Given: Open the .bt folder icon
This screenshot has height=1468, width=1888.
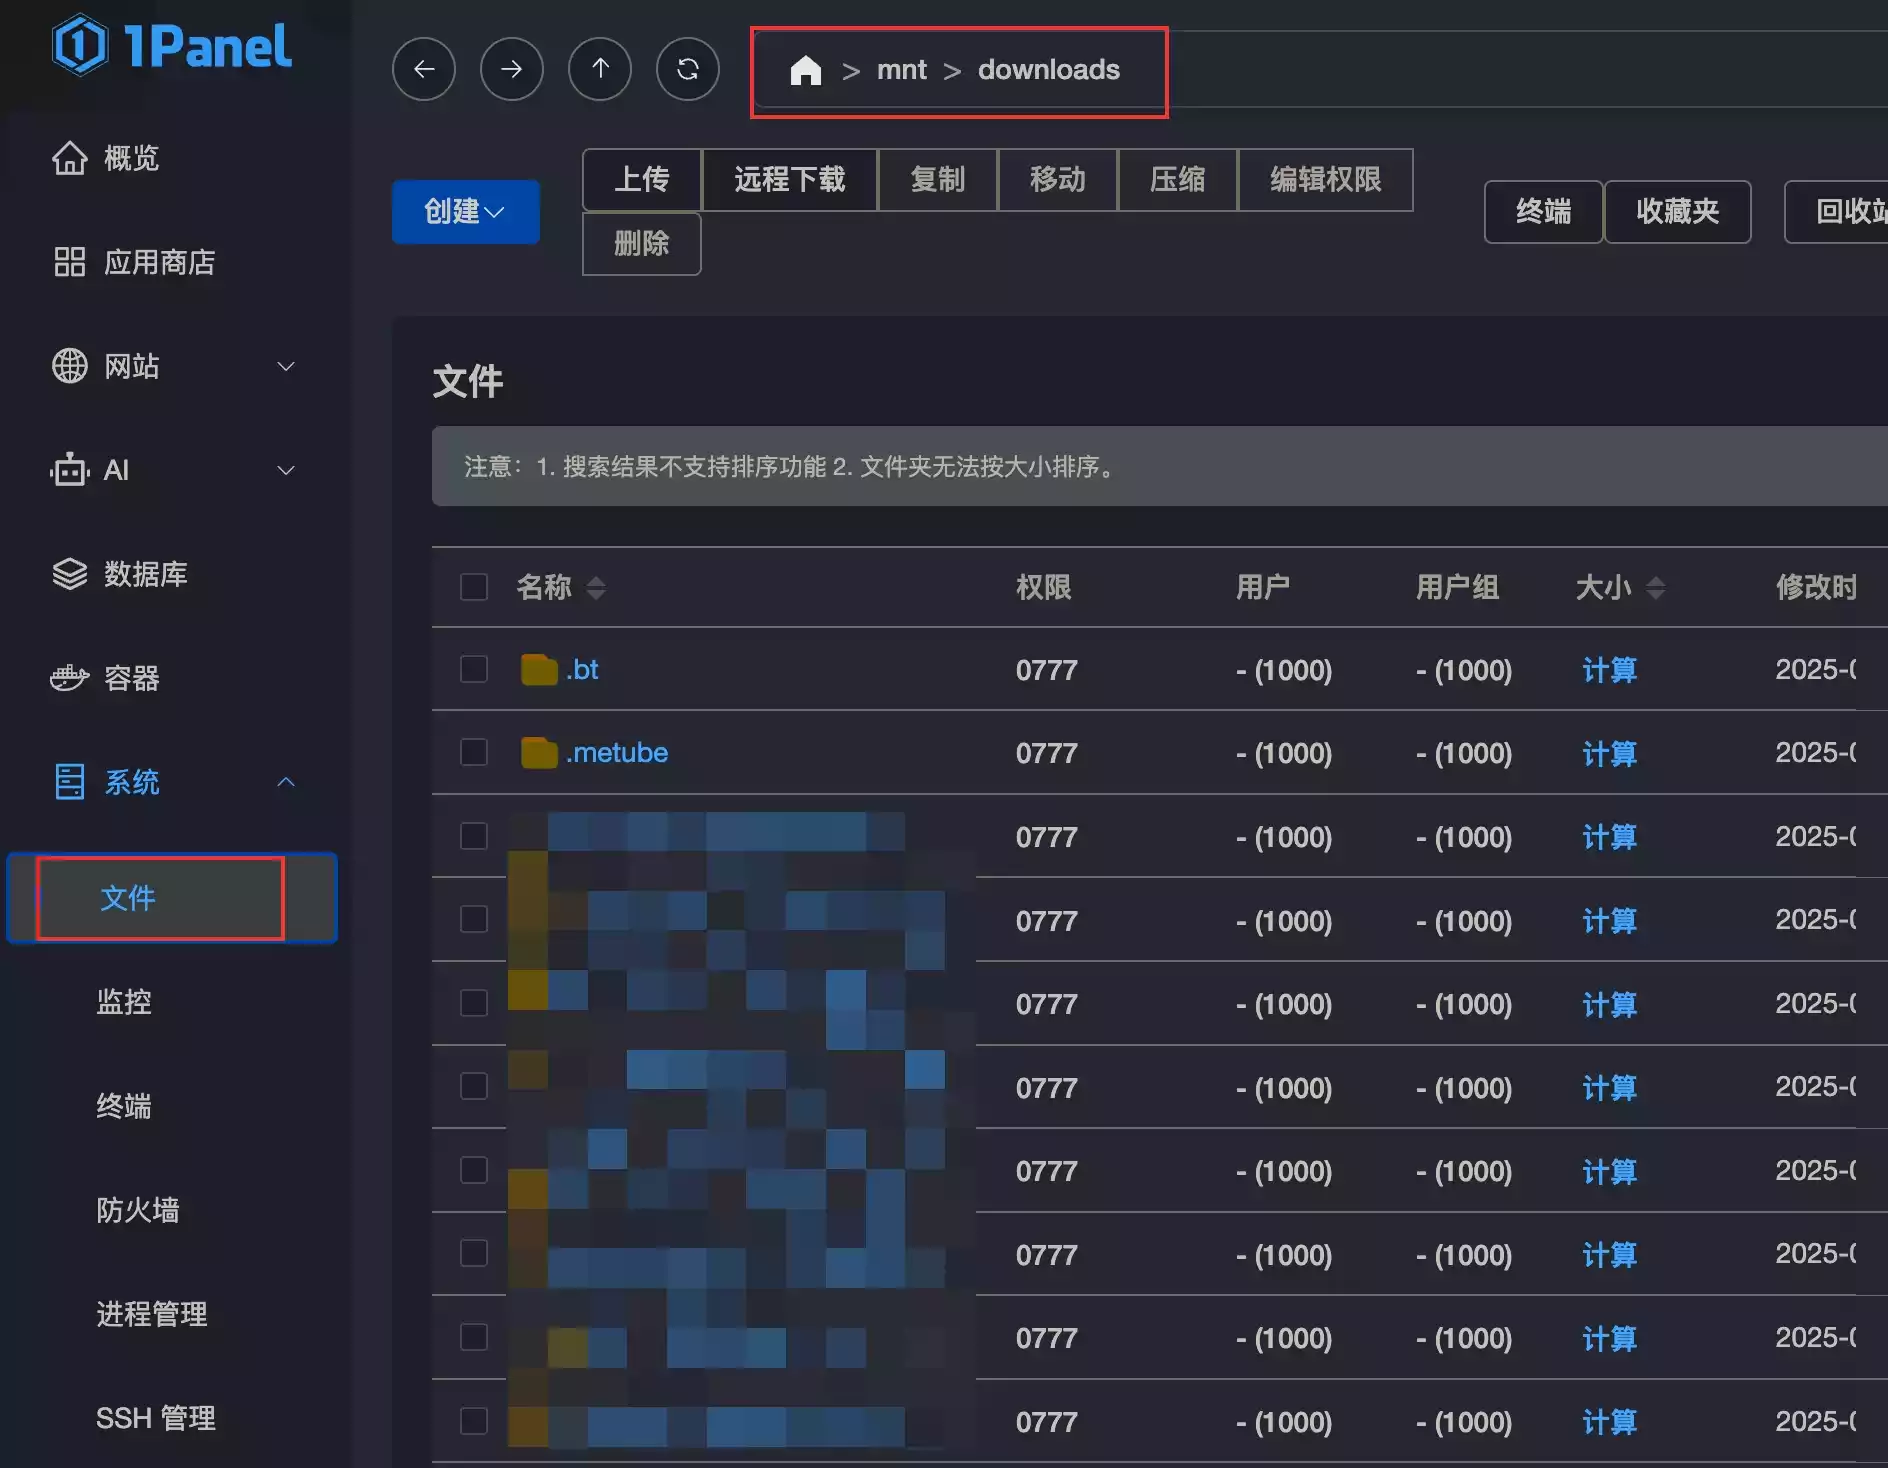Looking at the screenshot, I should [539, 670].
